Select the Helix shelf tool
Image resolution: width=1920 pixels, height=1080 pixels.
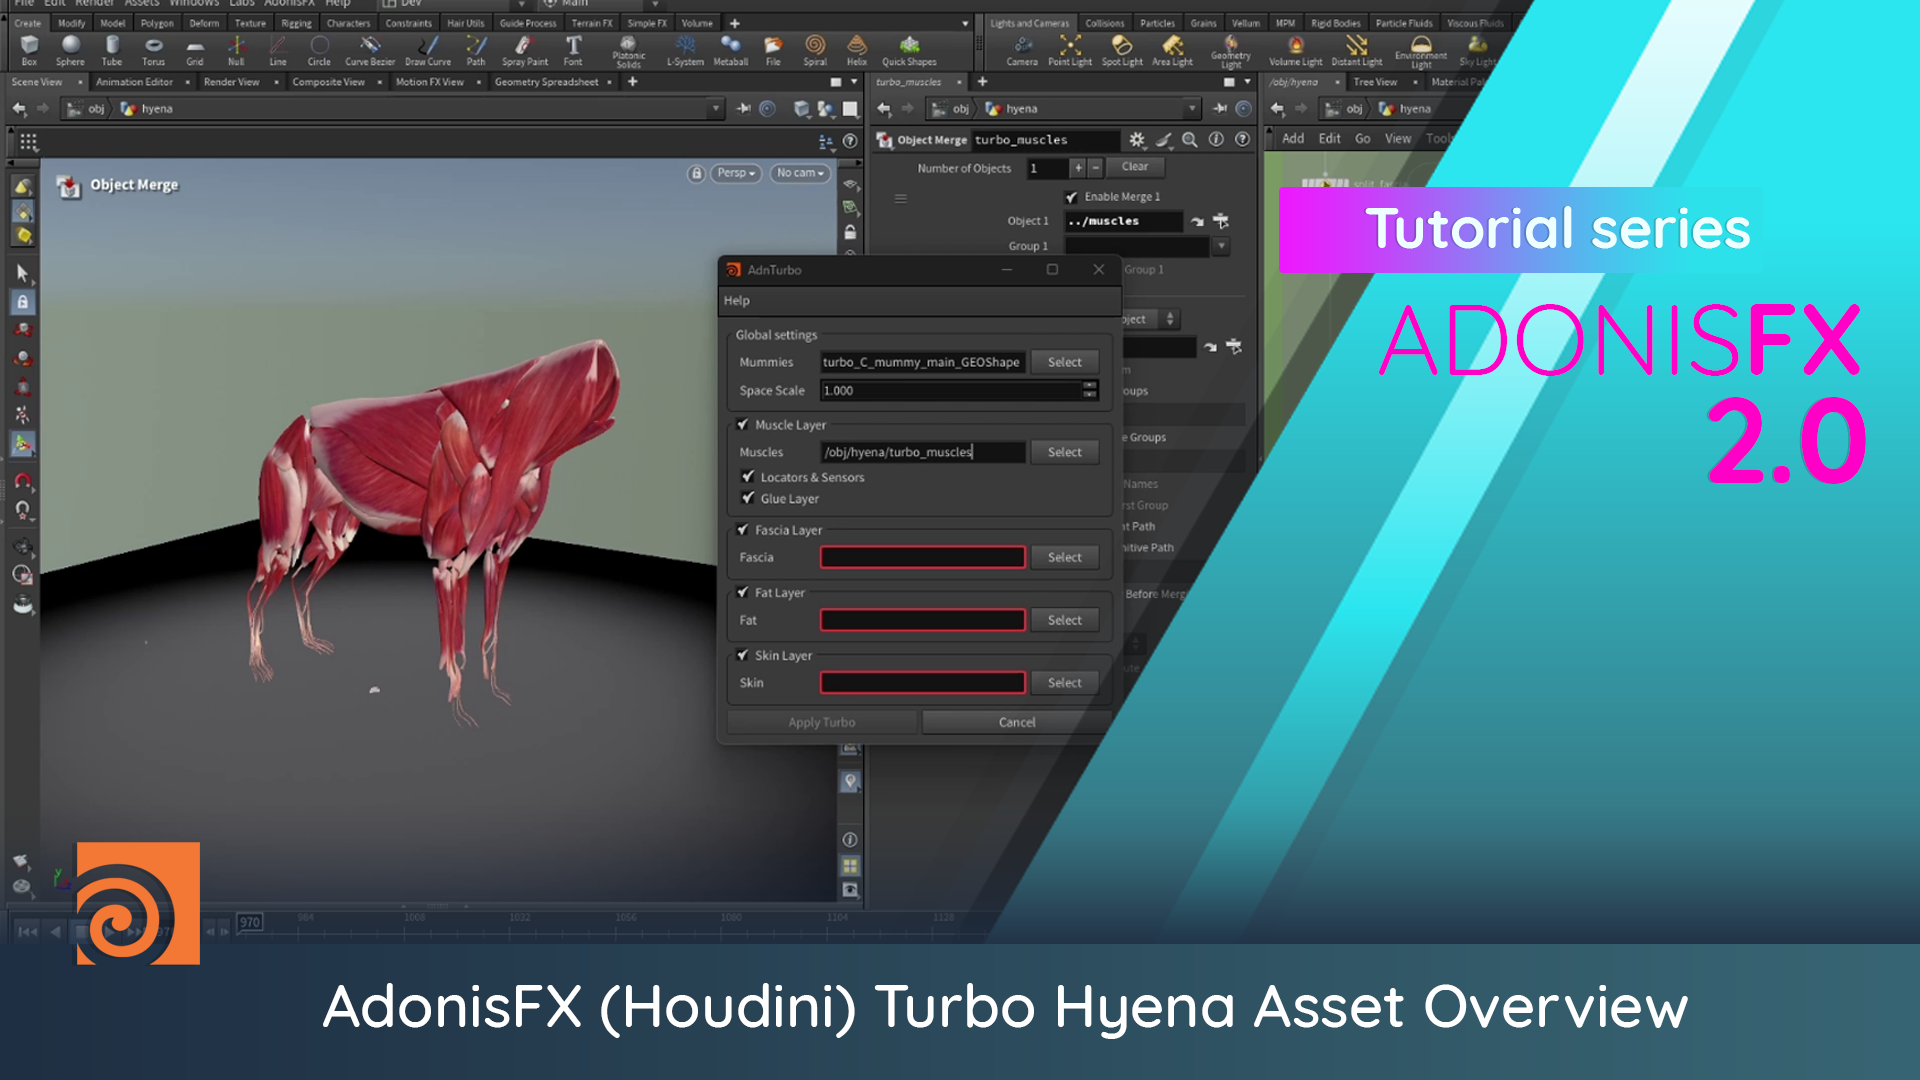click(x=857, y=50)
